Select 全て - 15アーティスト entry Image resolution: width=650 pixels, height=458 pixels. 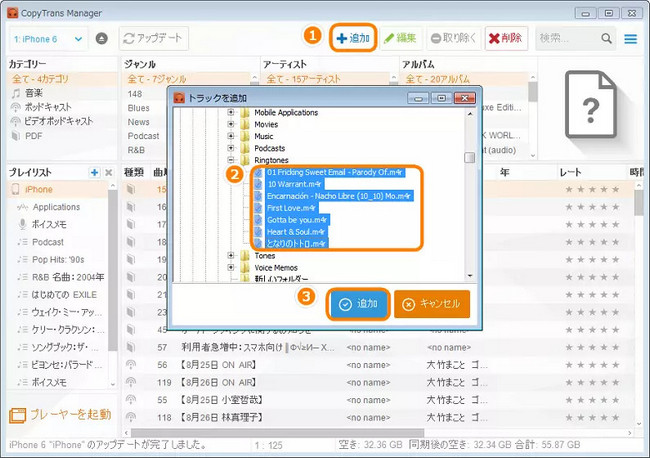click(303, 79)
